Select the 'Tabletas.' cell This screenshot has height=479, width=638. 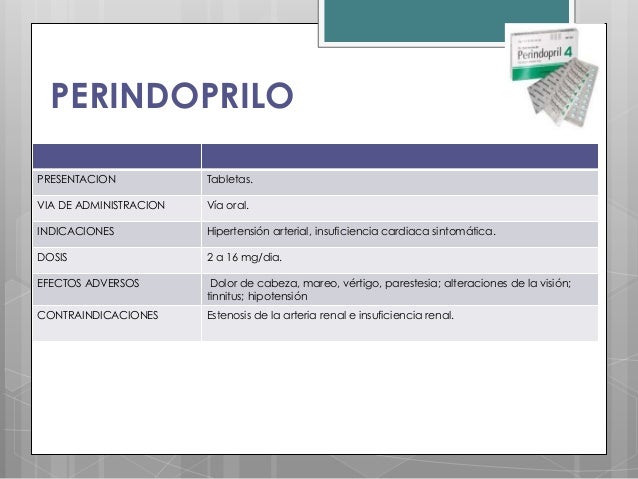[400, 182]
